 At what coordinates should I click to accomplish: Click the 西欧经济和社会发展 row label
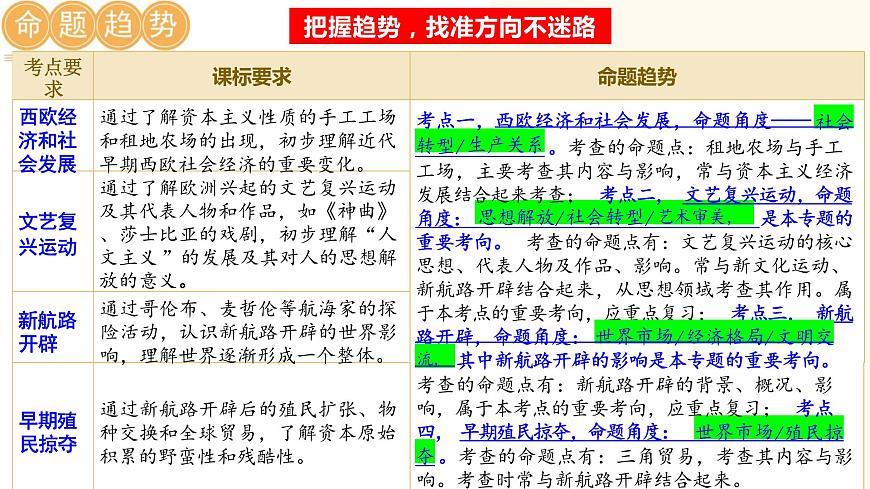click(x=48, y=140)
